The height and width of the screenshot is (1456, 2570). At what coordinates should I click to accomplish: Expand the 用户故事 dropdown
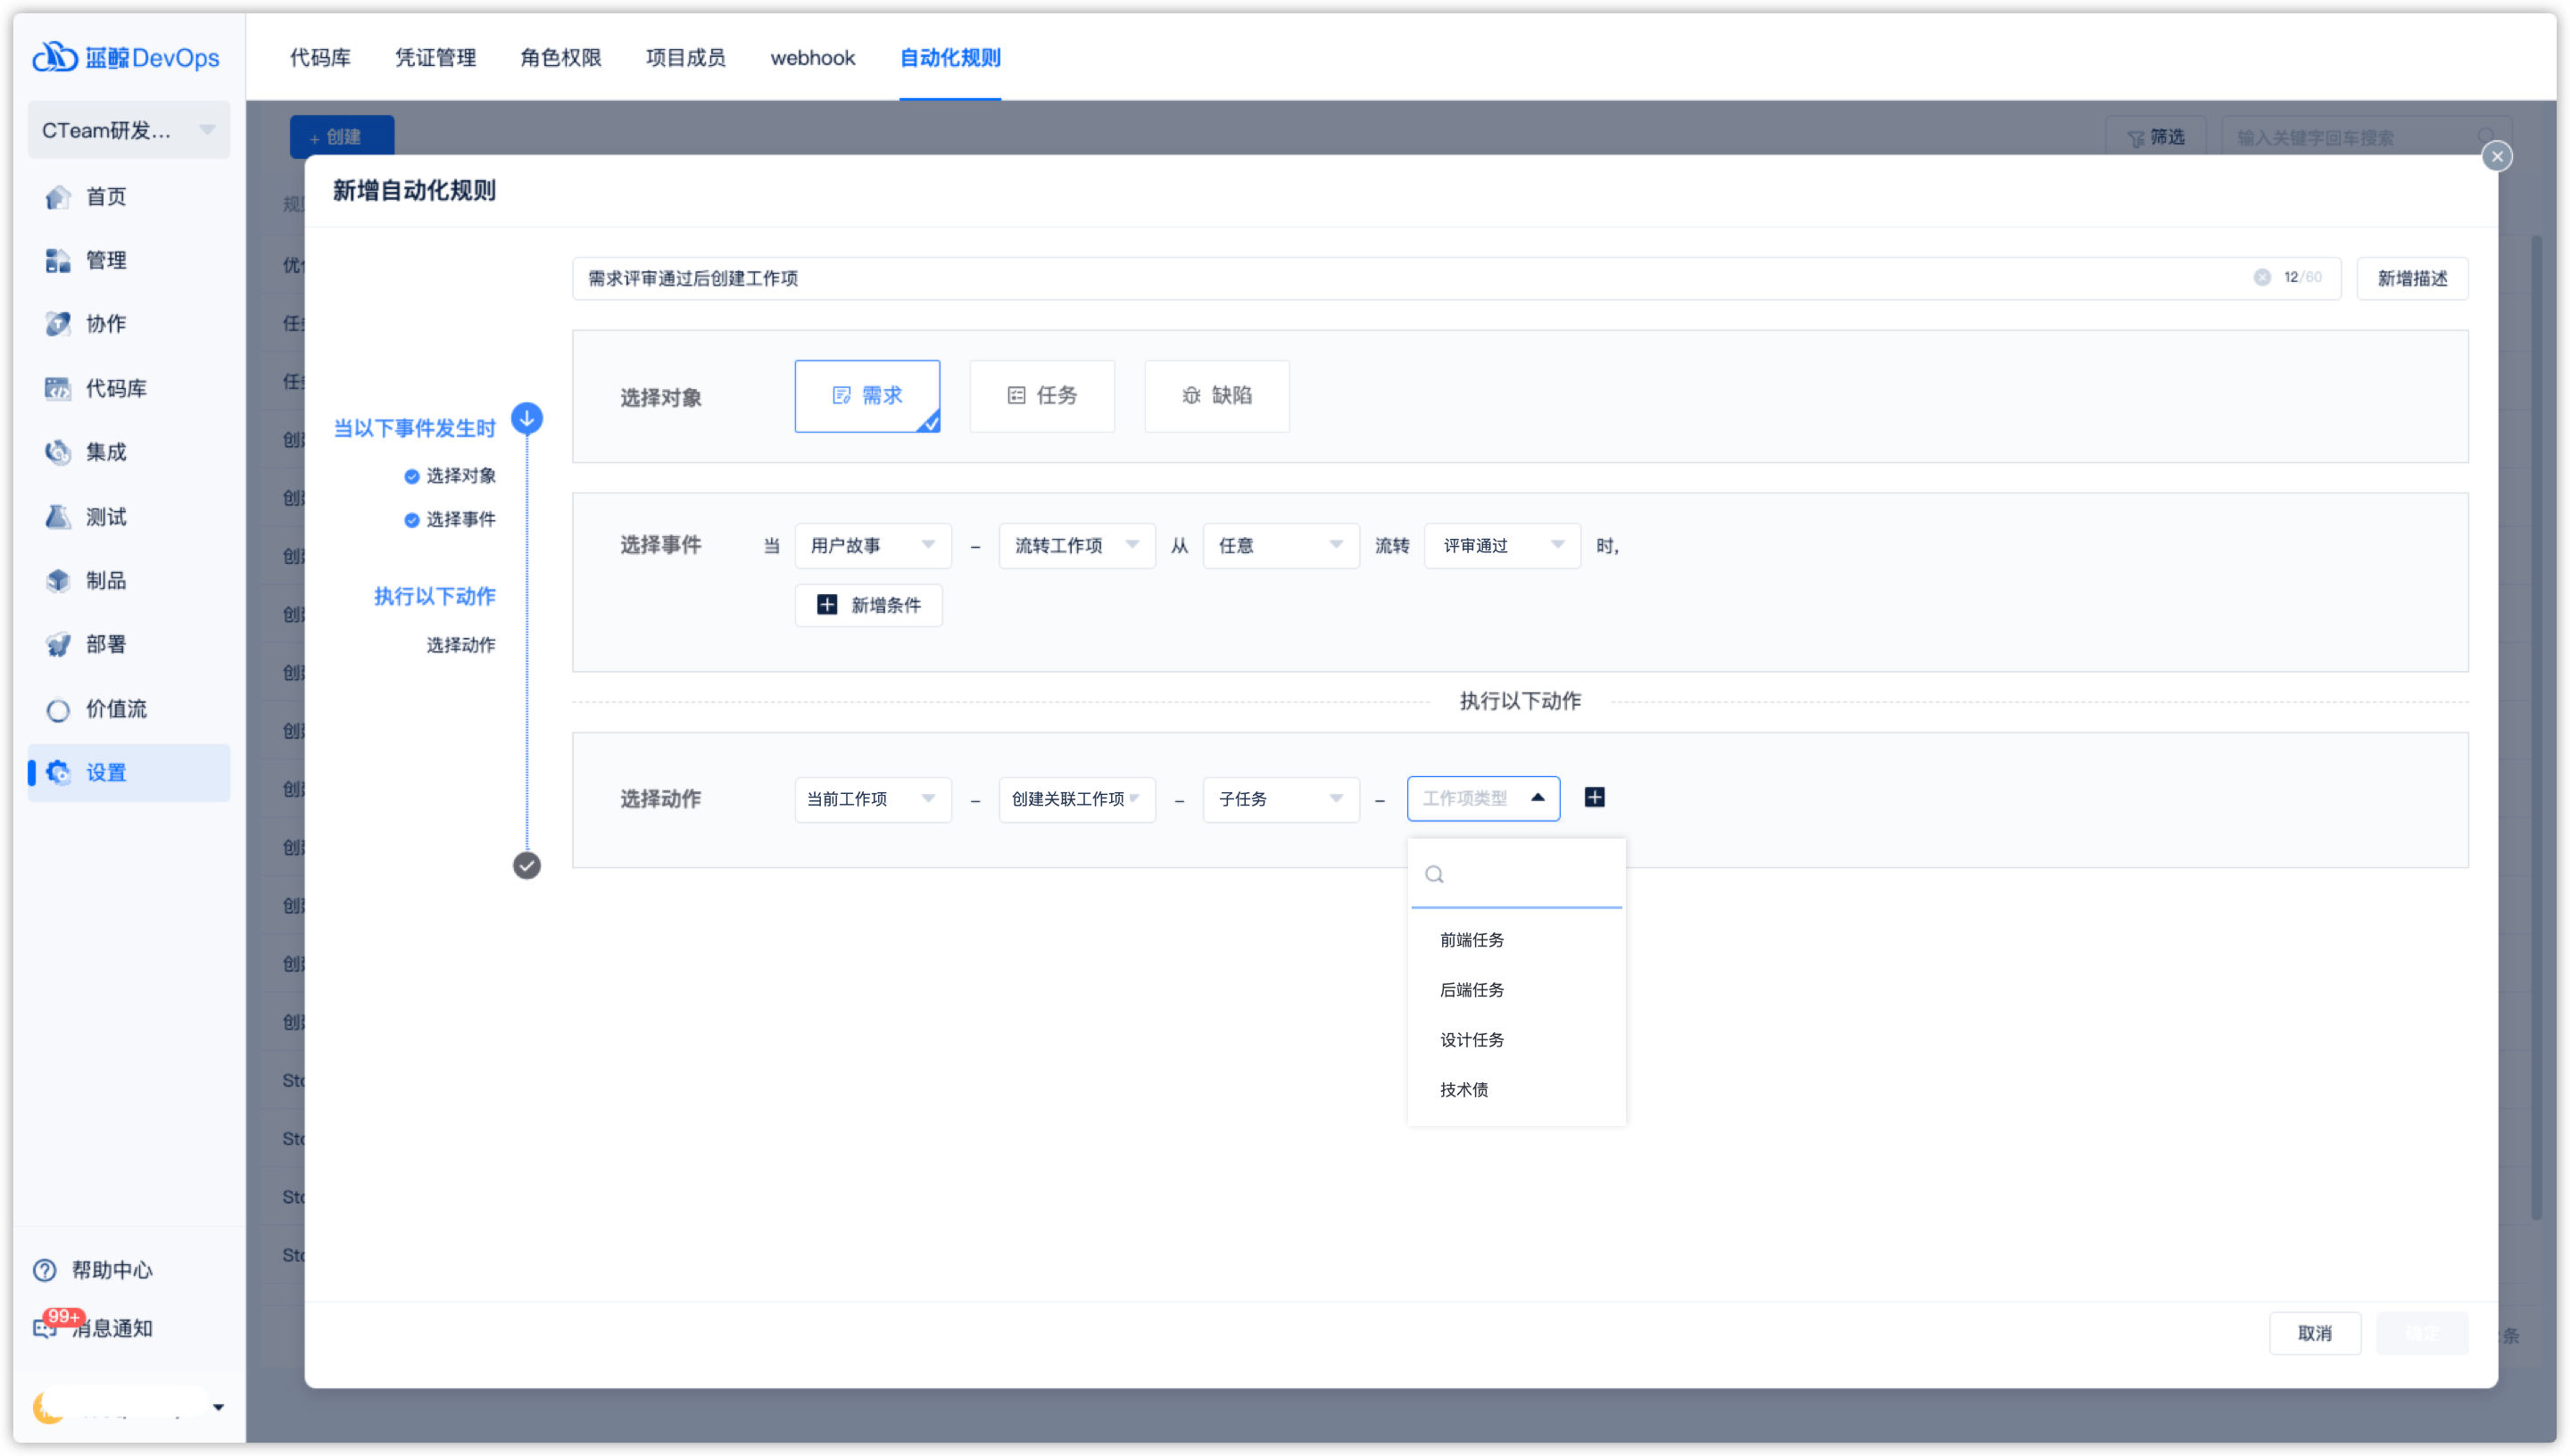click(x=872, y=546)
